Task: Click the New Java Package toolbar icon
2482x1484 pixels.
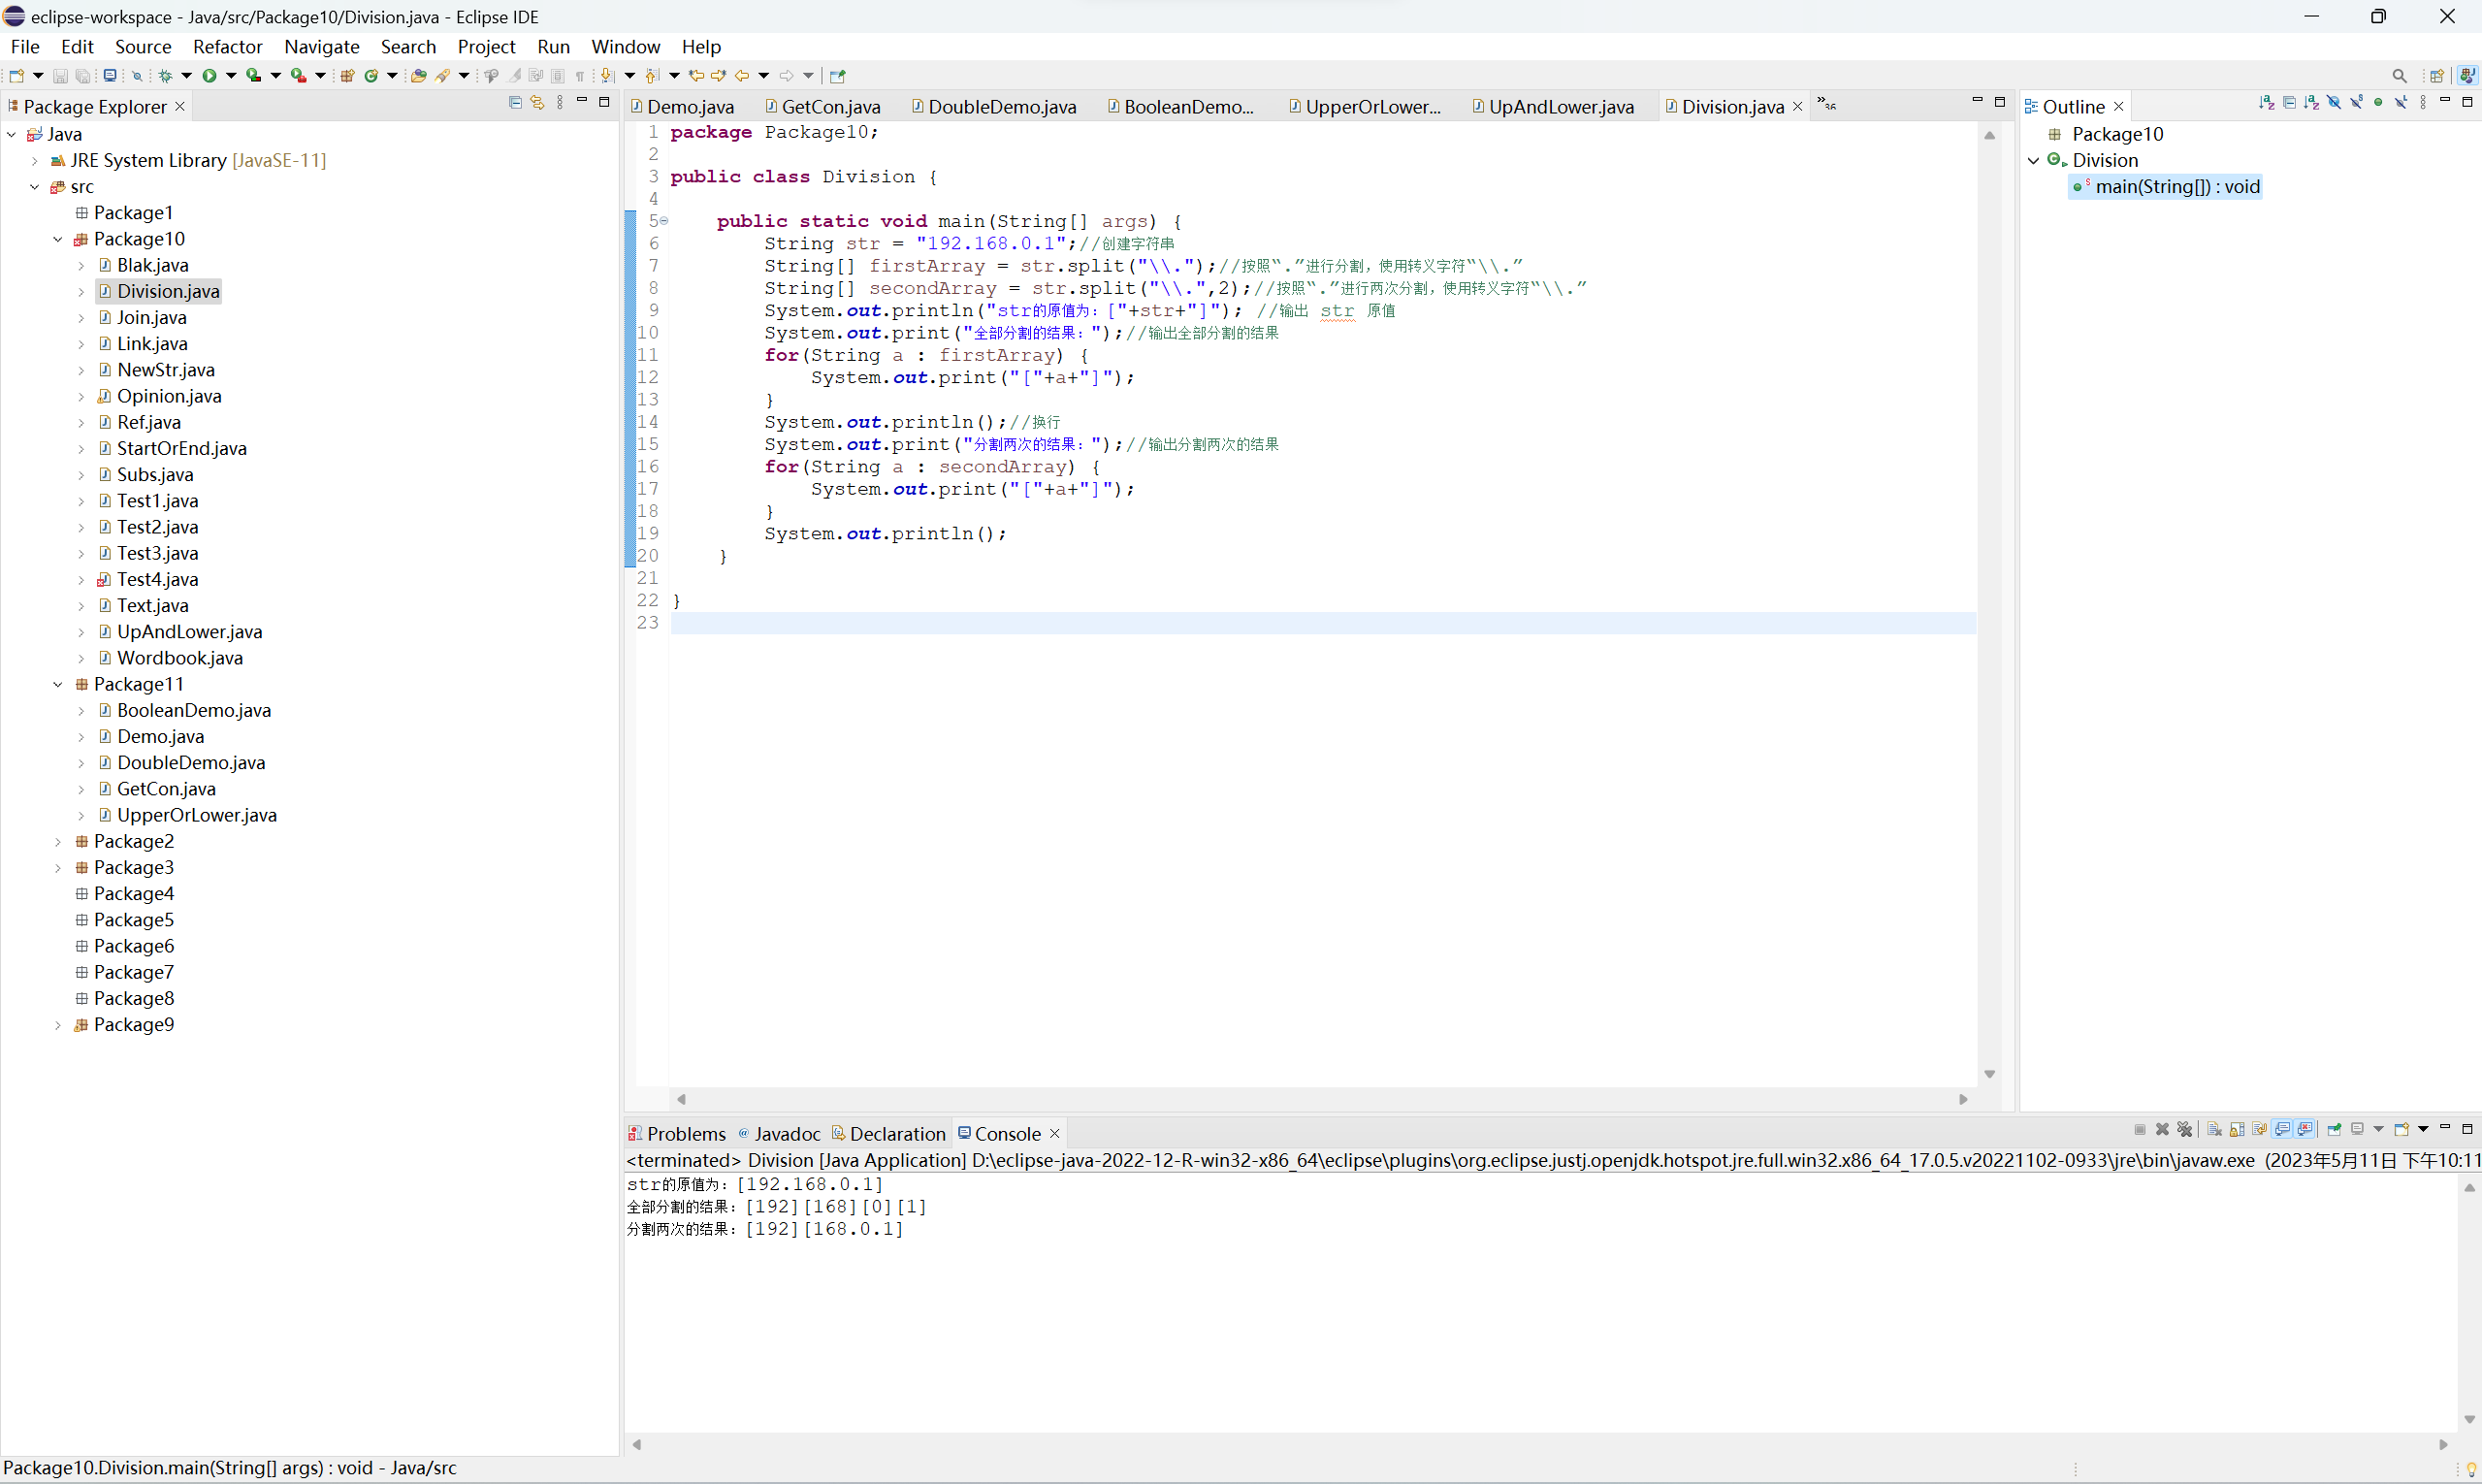Action: [x=348, y=76]
